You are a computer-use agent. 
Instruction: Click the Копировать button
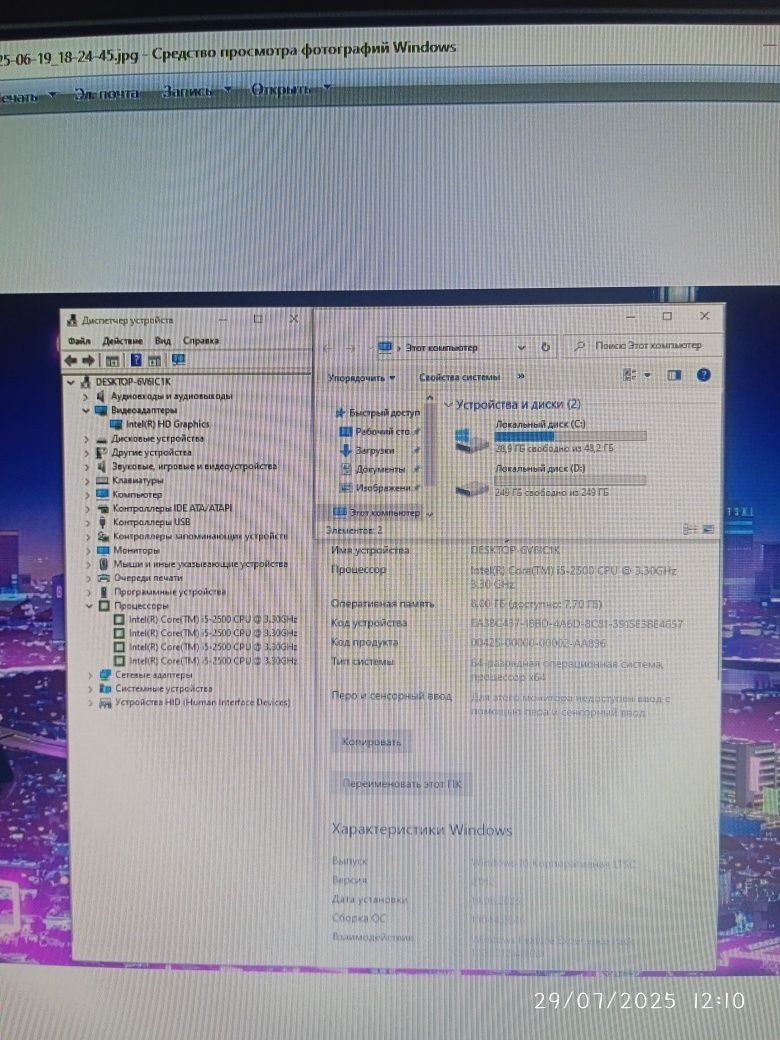[x=371, y=742]
